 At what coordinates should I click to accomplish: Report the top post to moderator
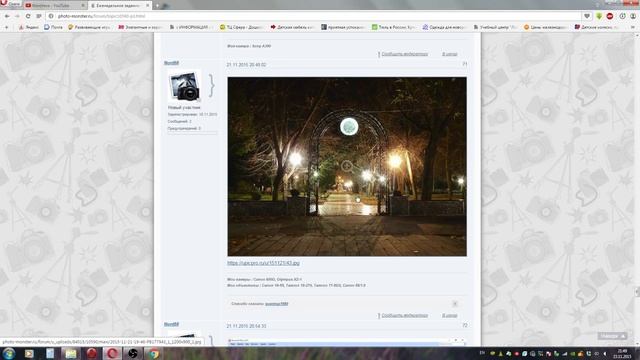click(x=404, y=54)
